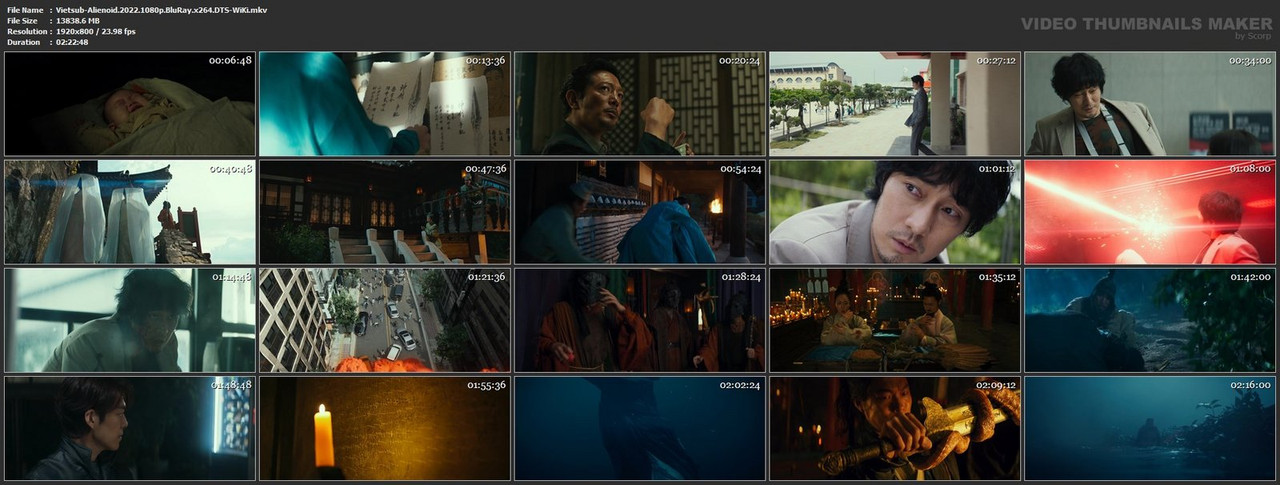
Task: Open the thumbnail stamped 00:47:36
Action: click(x=385, y=212)
